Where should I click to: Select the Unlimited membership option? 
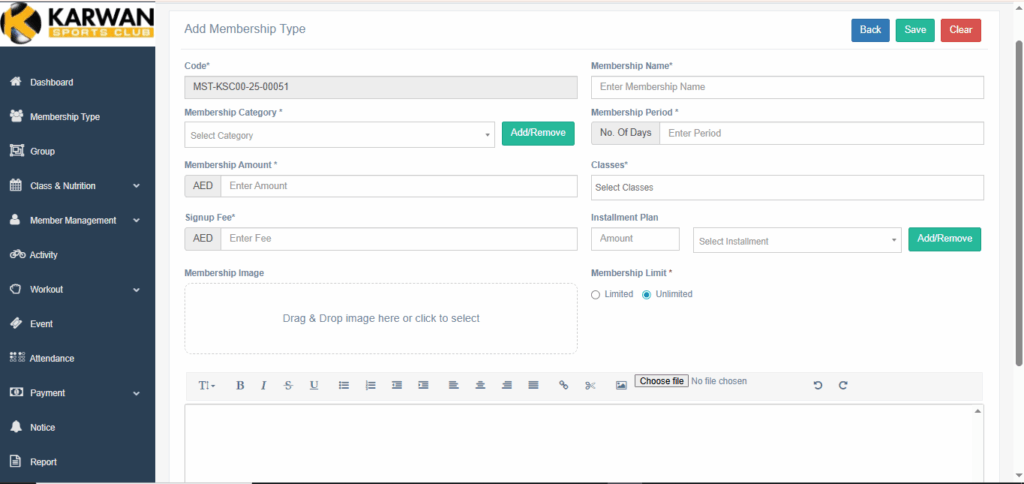click(x=647, y=295)
